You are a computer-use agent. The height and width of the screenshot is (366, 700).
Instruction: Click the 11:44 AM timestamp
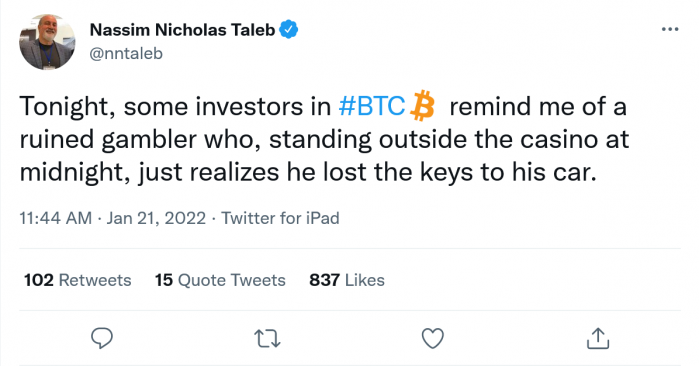click(56, 218)
